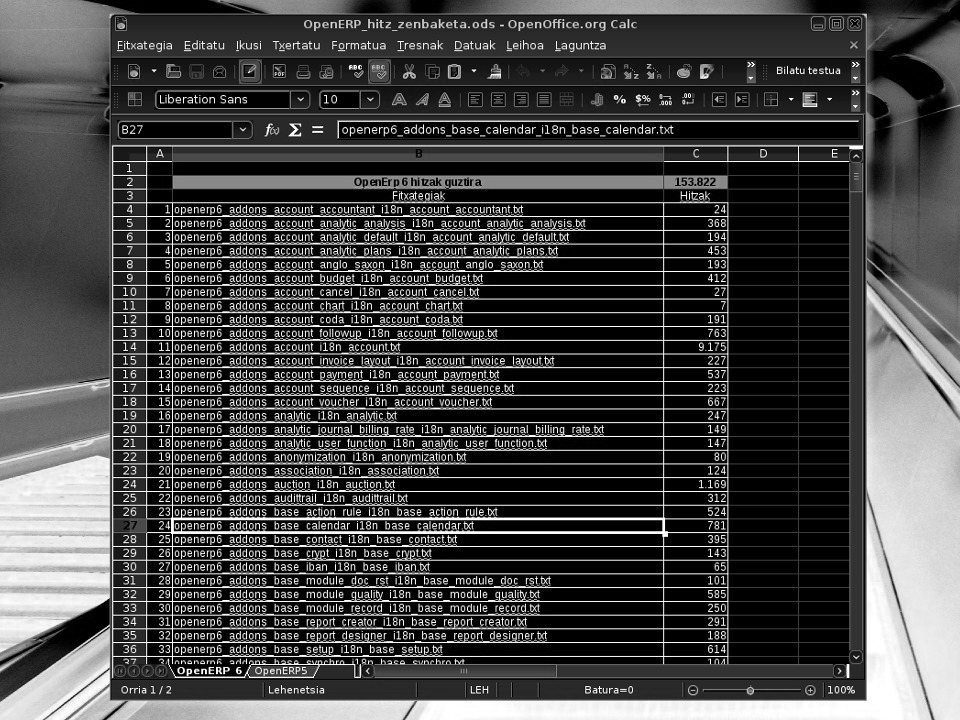Toggle Underline formatting
This screenshot has width=960, height=720.
(x=445, y=99)
